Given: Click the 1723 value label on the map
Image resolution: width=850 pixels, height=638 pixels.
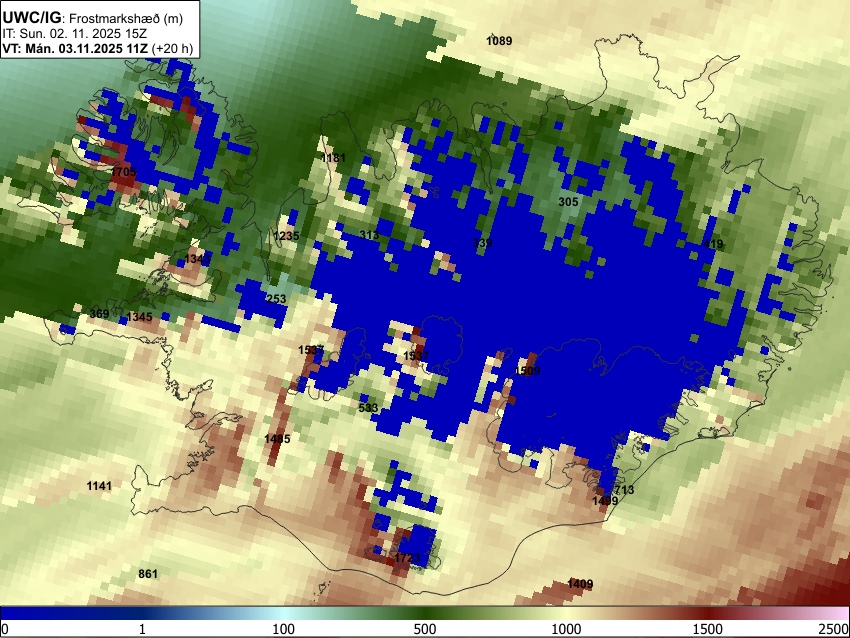Looking at the screenshot, I should (x=407, y=558).
